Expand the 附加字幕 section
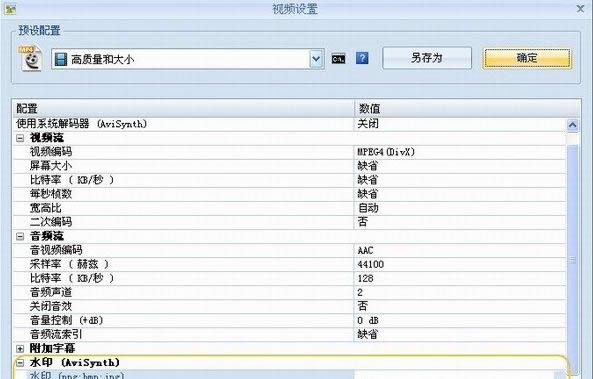This screenshot has width=593, height=379. (x=20, y=348)
